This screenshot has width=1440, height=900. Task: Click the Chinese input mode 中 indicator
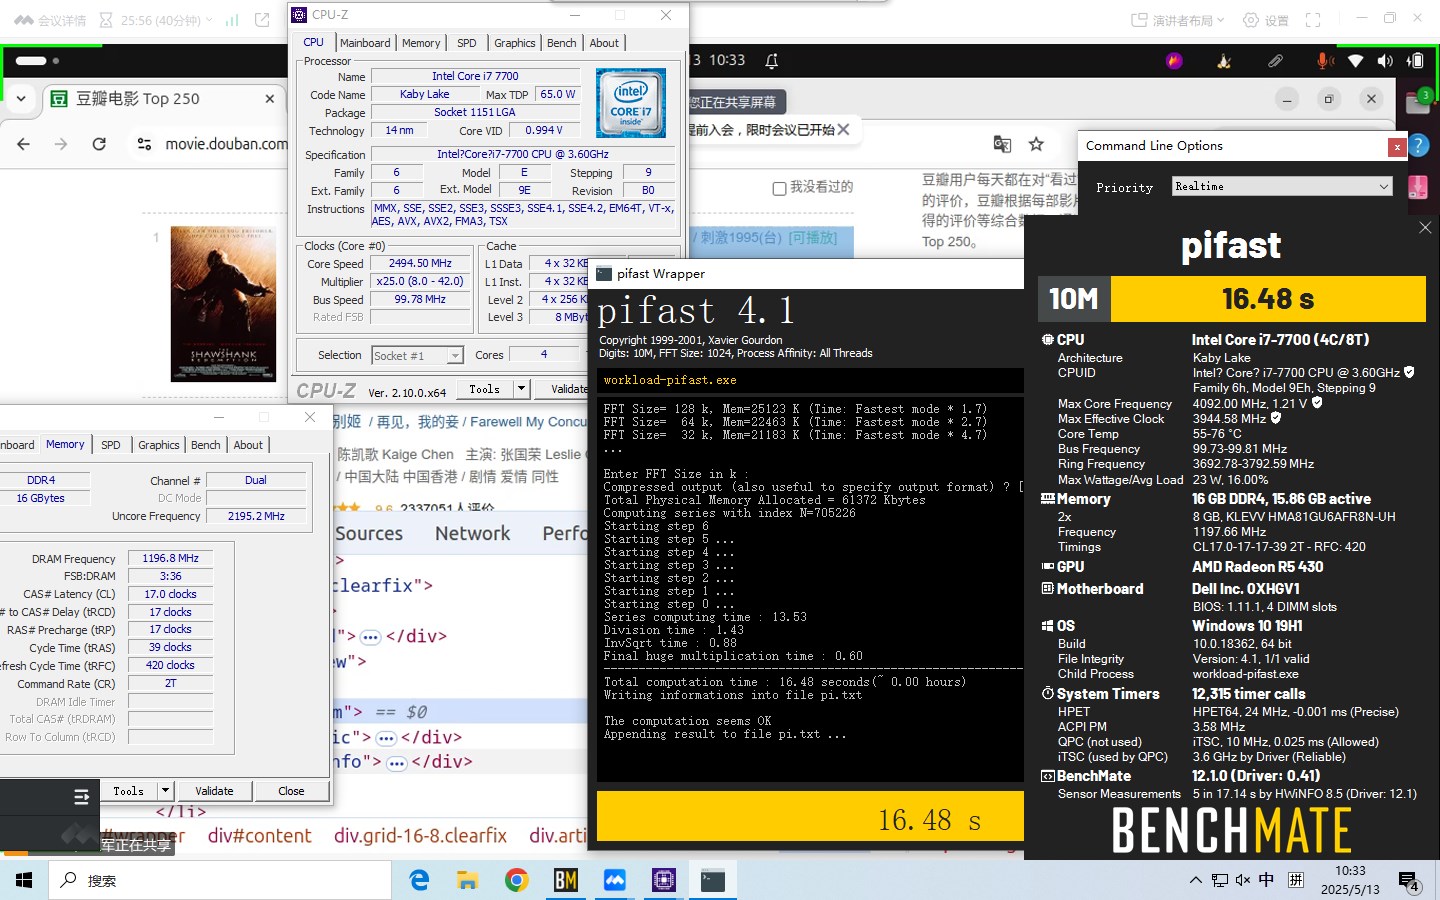coord(1266,880)
